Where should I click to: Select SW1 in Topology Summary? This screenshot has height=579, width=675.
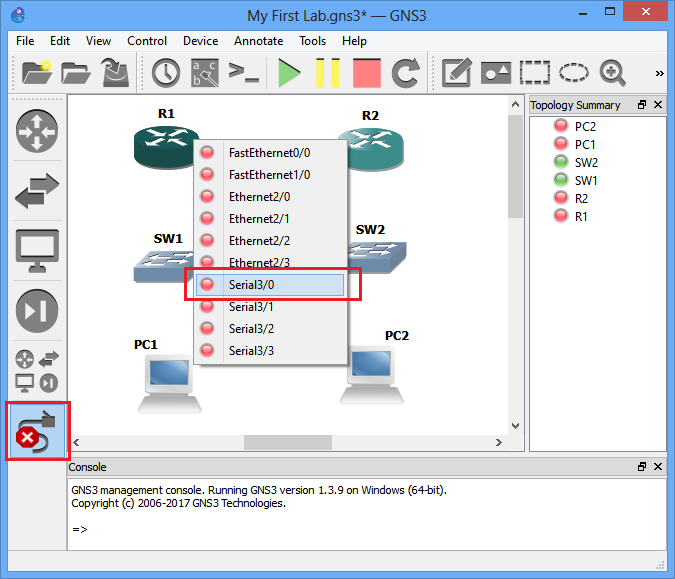[586, 180]
